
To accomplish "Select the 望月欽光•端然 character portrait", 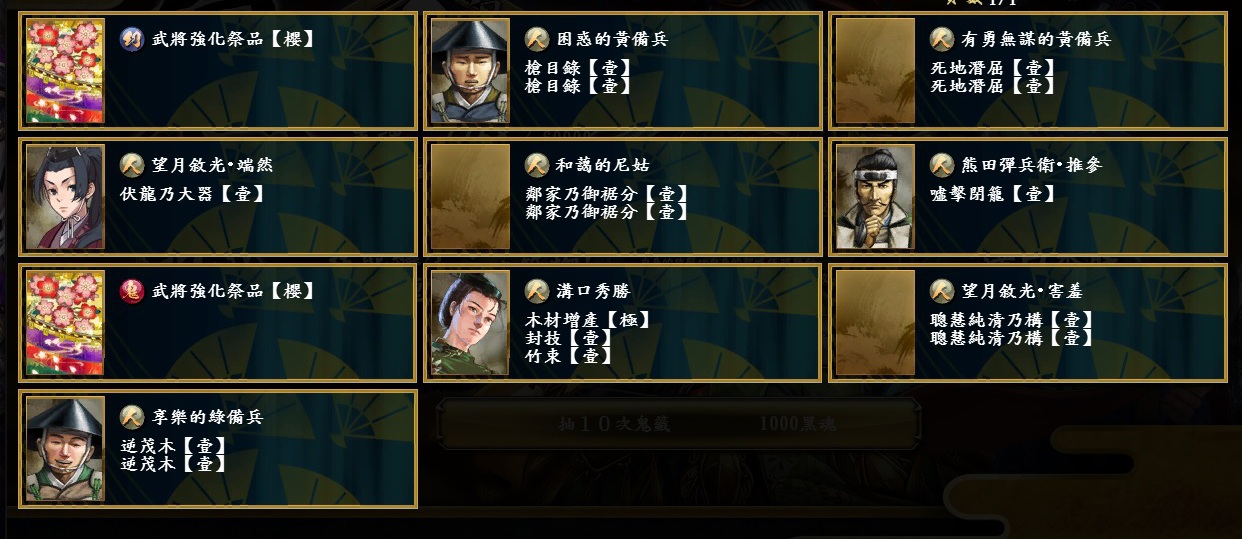I will tap(65, 197).
